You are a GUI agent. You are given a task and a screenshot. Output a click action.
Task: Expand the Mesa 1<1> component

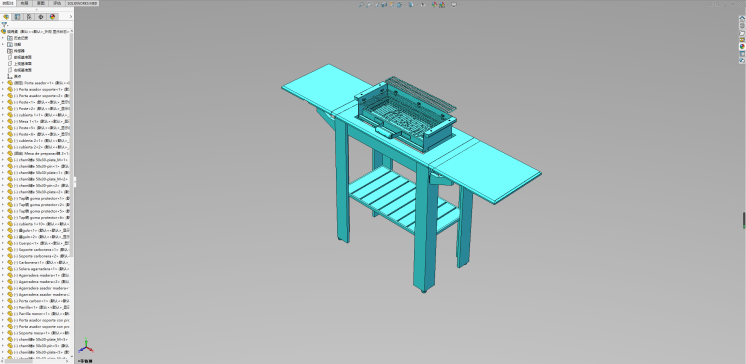point(3,121)
